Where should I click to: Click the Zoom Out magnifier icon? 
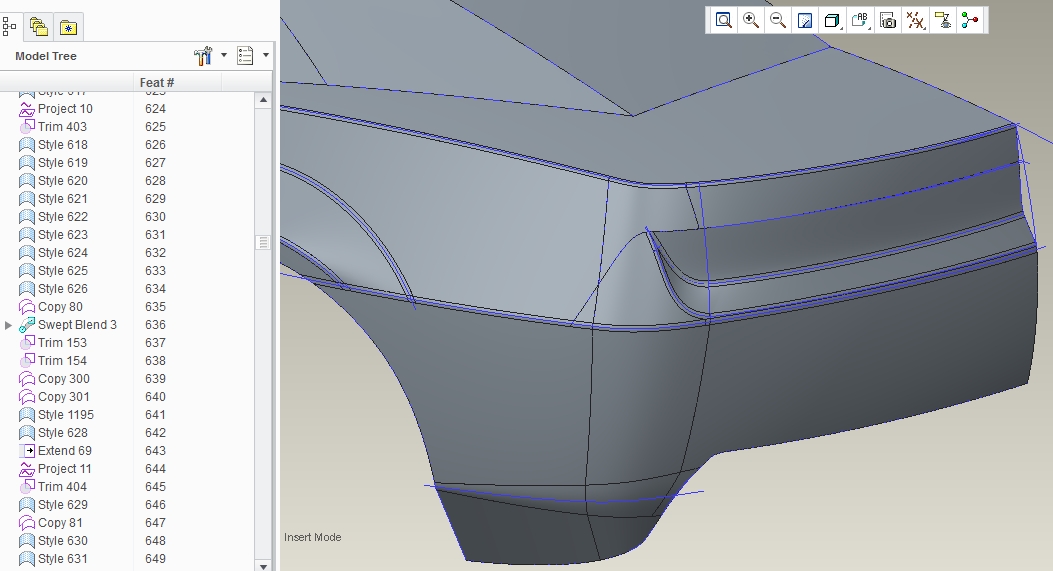[778, 20]
